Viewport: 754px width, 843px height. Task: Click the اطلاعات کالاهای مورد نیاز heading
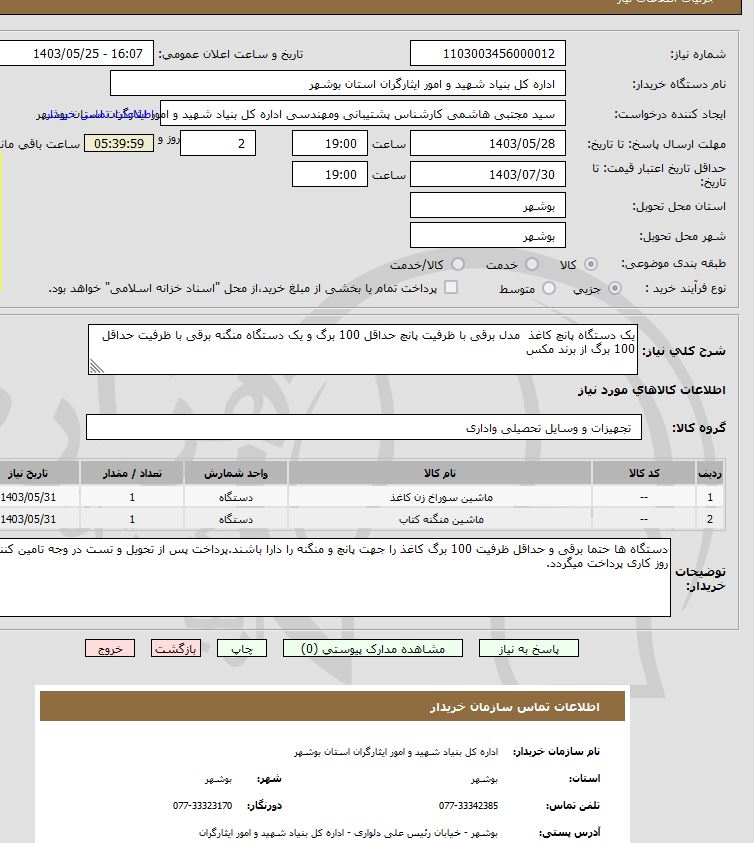[x=651, y=389]
